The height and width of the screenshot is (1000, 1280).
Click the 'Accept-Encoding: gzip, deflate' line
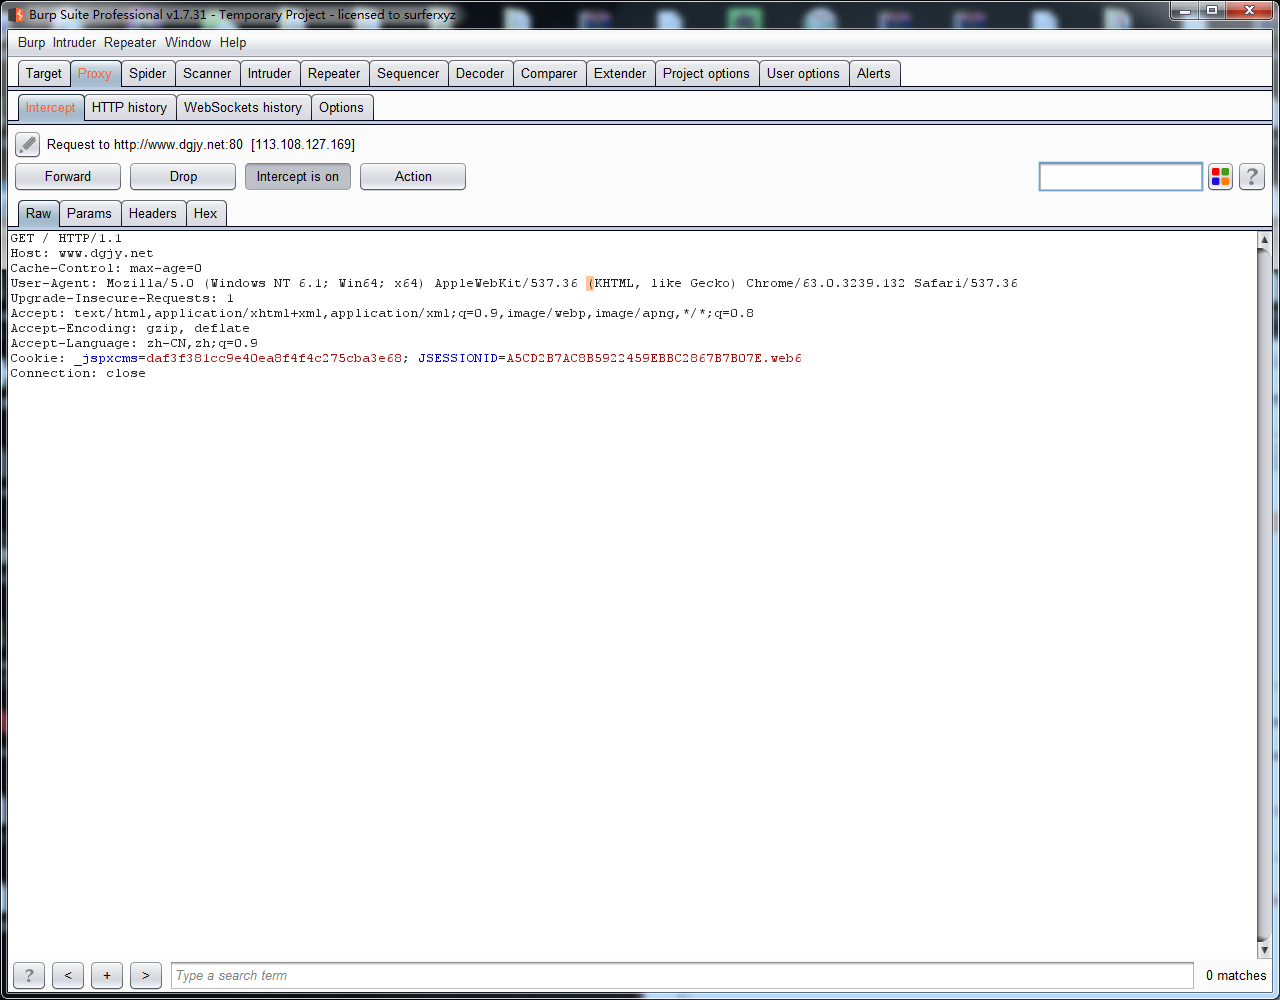click(130, 328)
